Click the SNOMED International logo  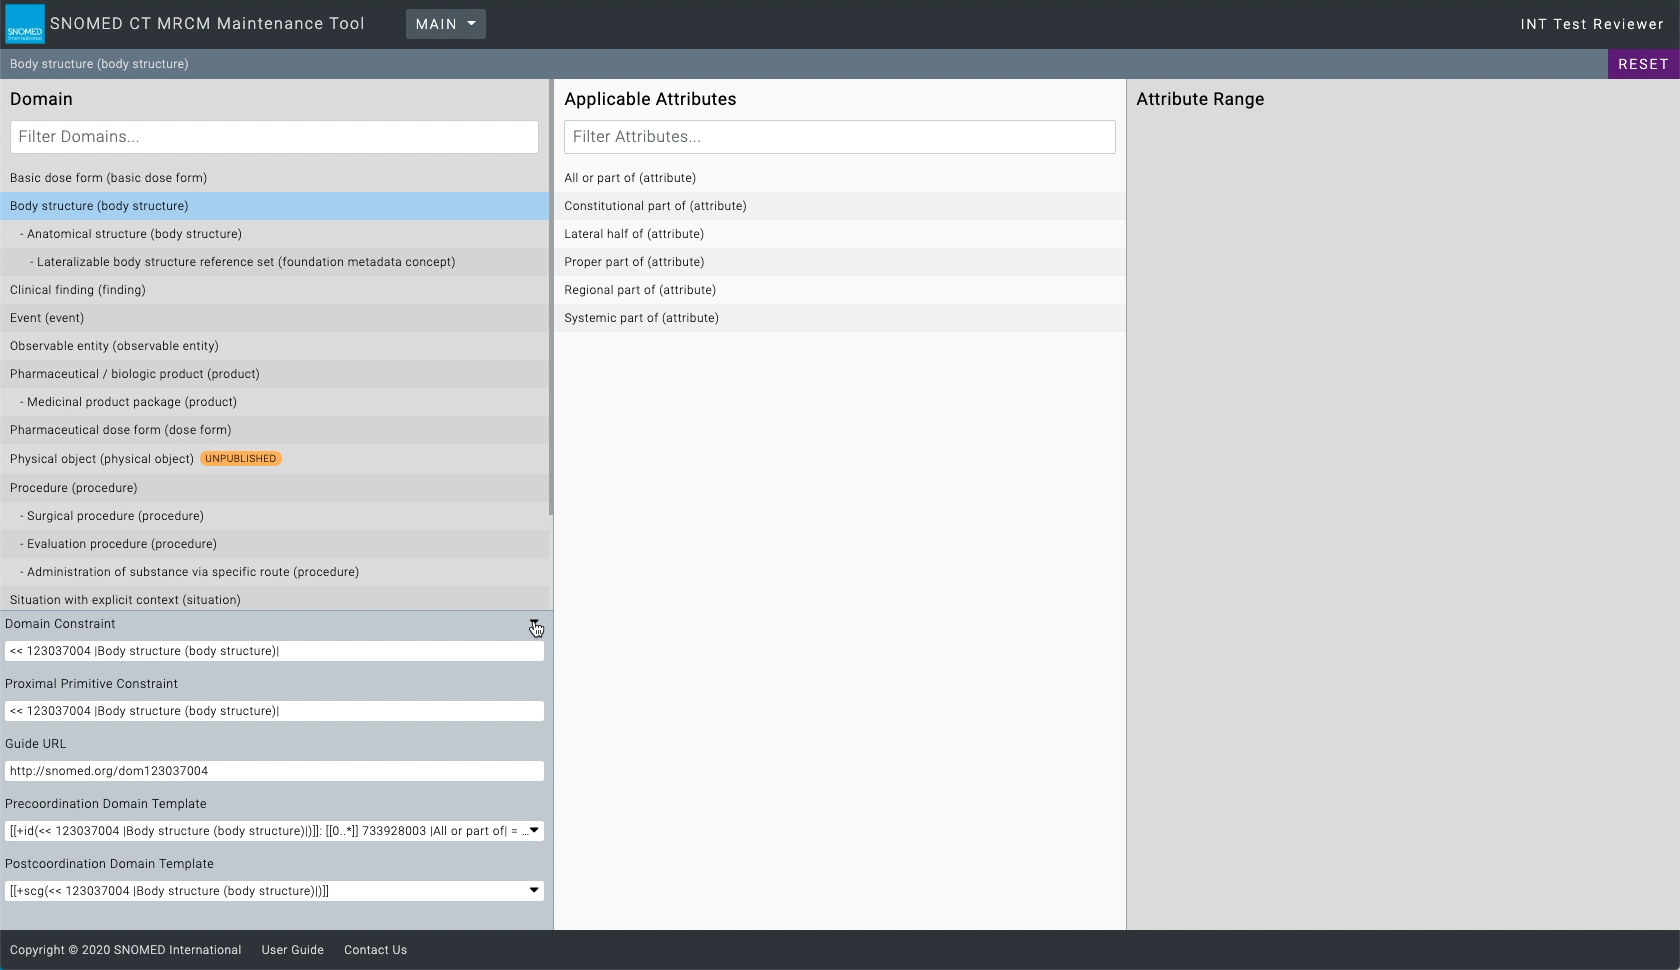coord(25,24)
